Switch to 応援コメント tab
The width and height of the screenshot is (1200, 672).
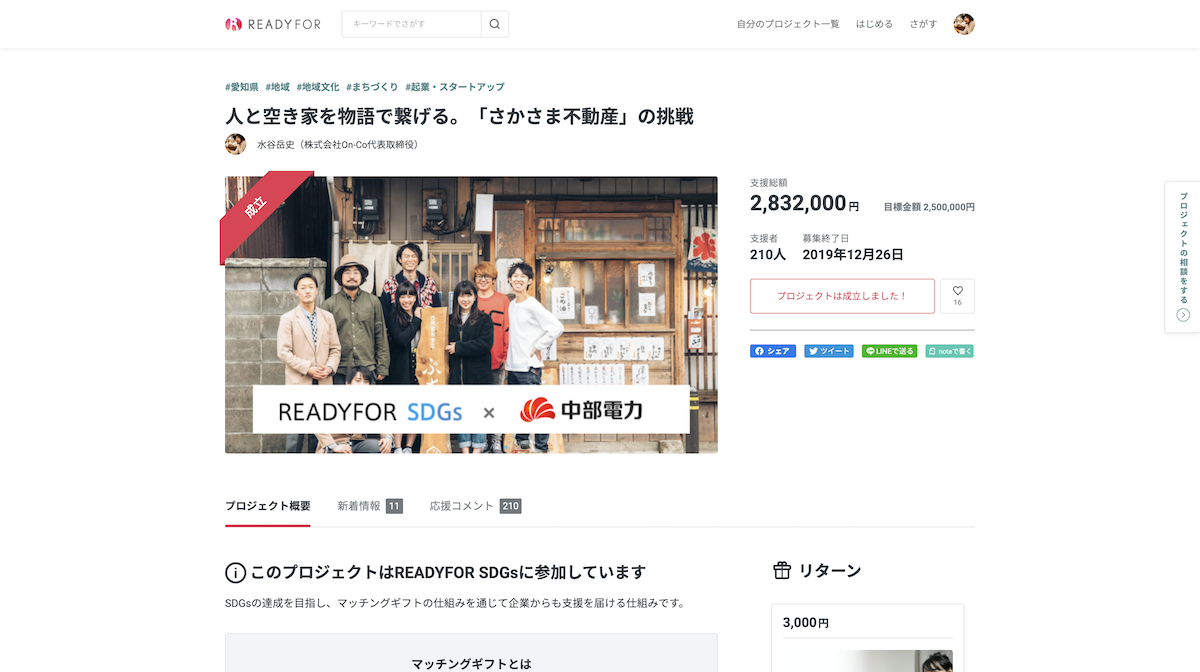click(x=476, y=506)
